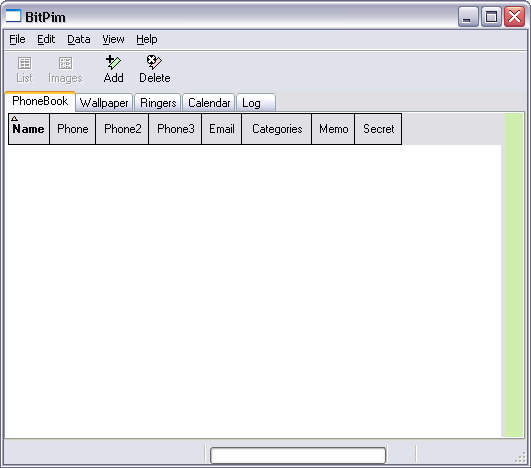Click the Categories column header

tap(277, 129)
